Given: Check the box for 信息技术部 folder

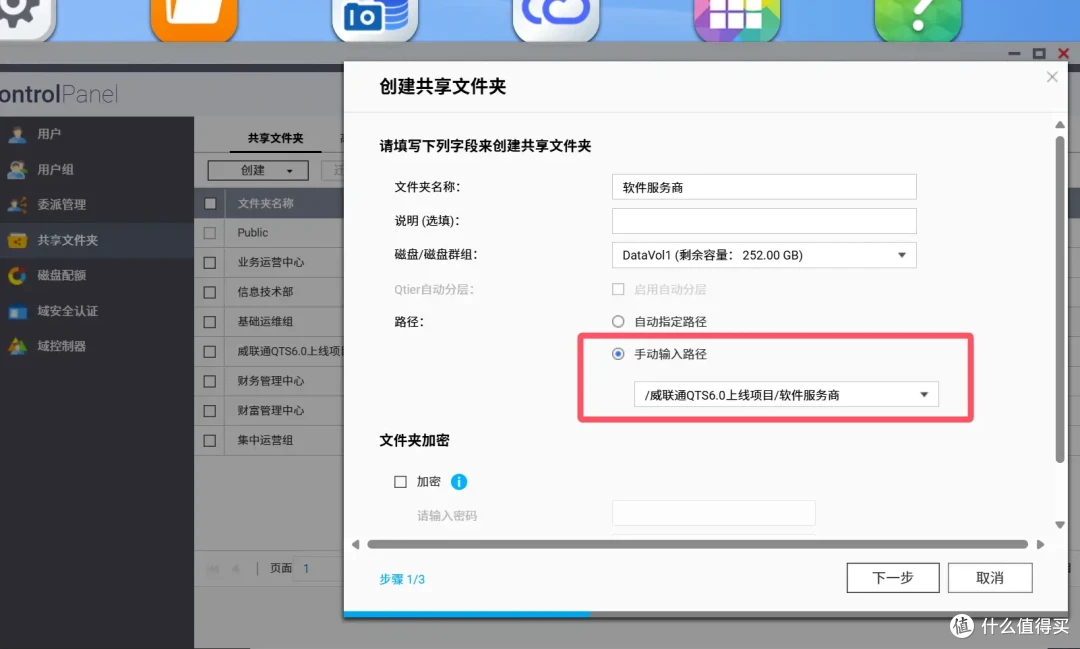Looking at the screenshot, I should coord(210,292).
